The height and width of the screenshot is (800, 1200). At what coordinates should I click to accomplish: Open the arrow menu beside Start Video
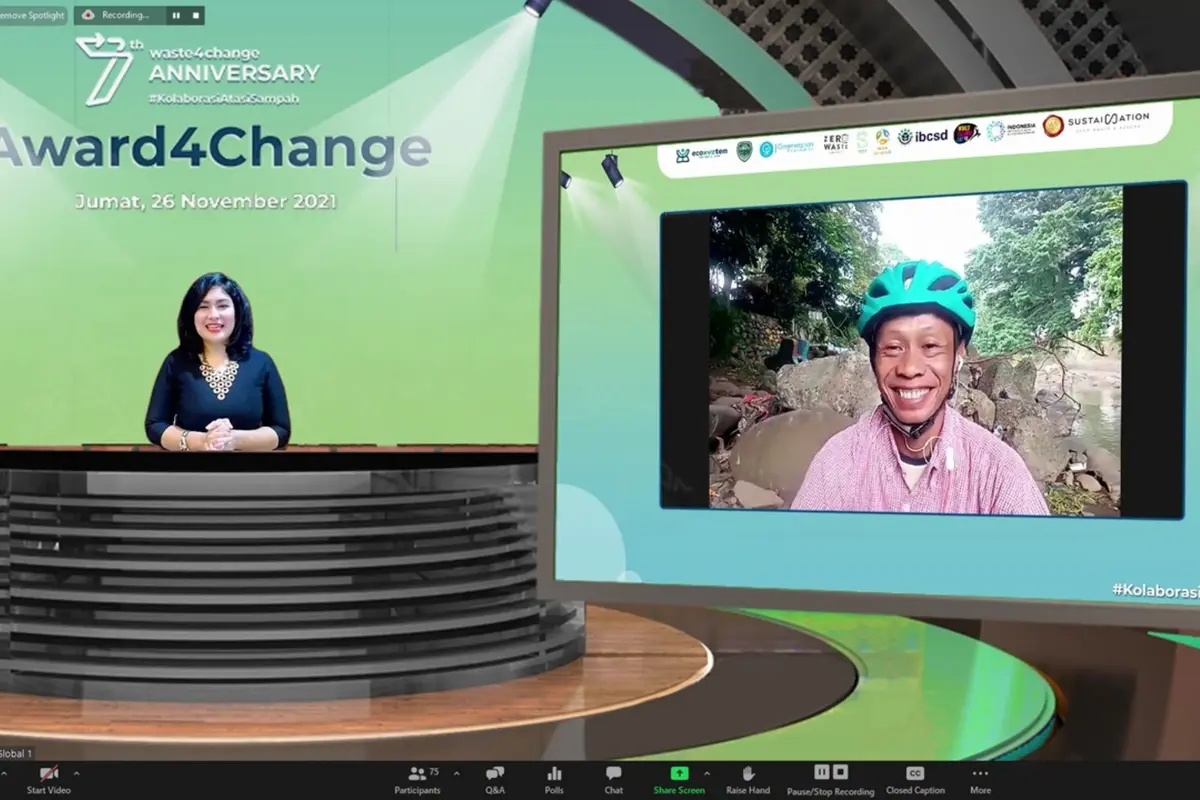click(x=76, y=773)
